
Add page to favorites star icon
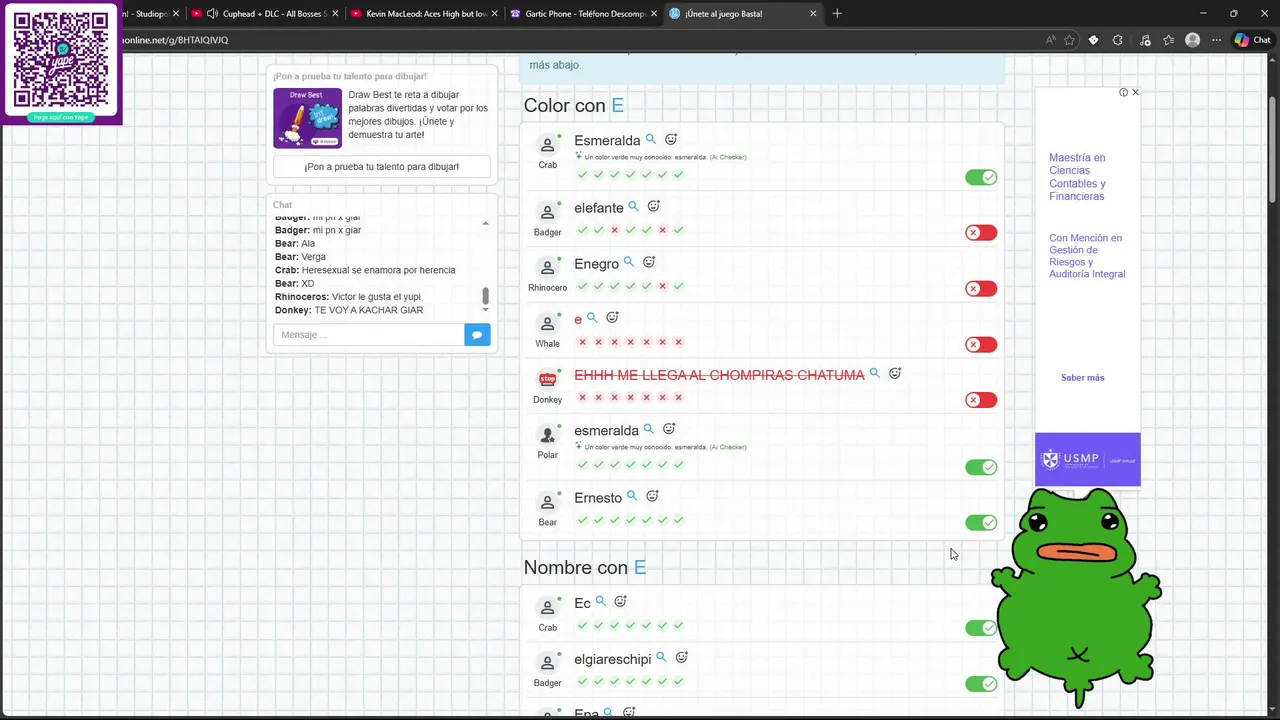pos(1070,40)
